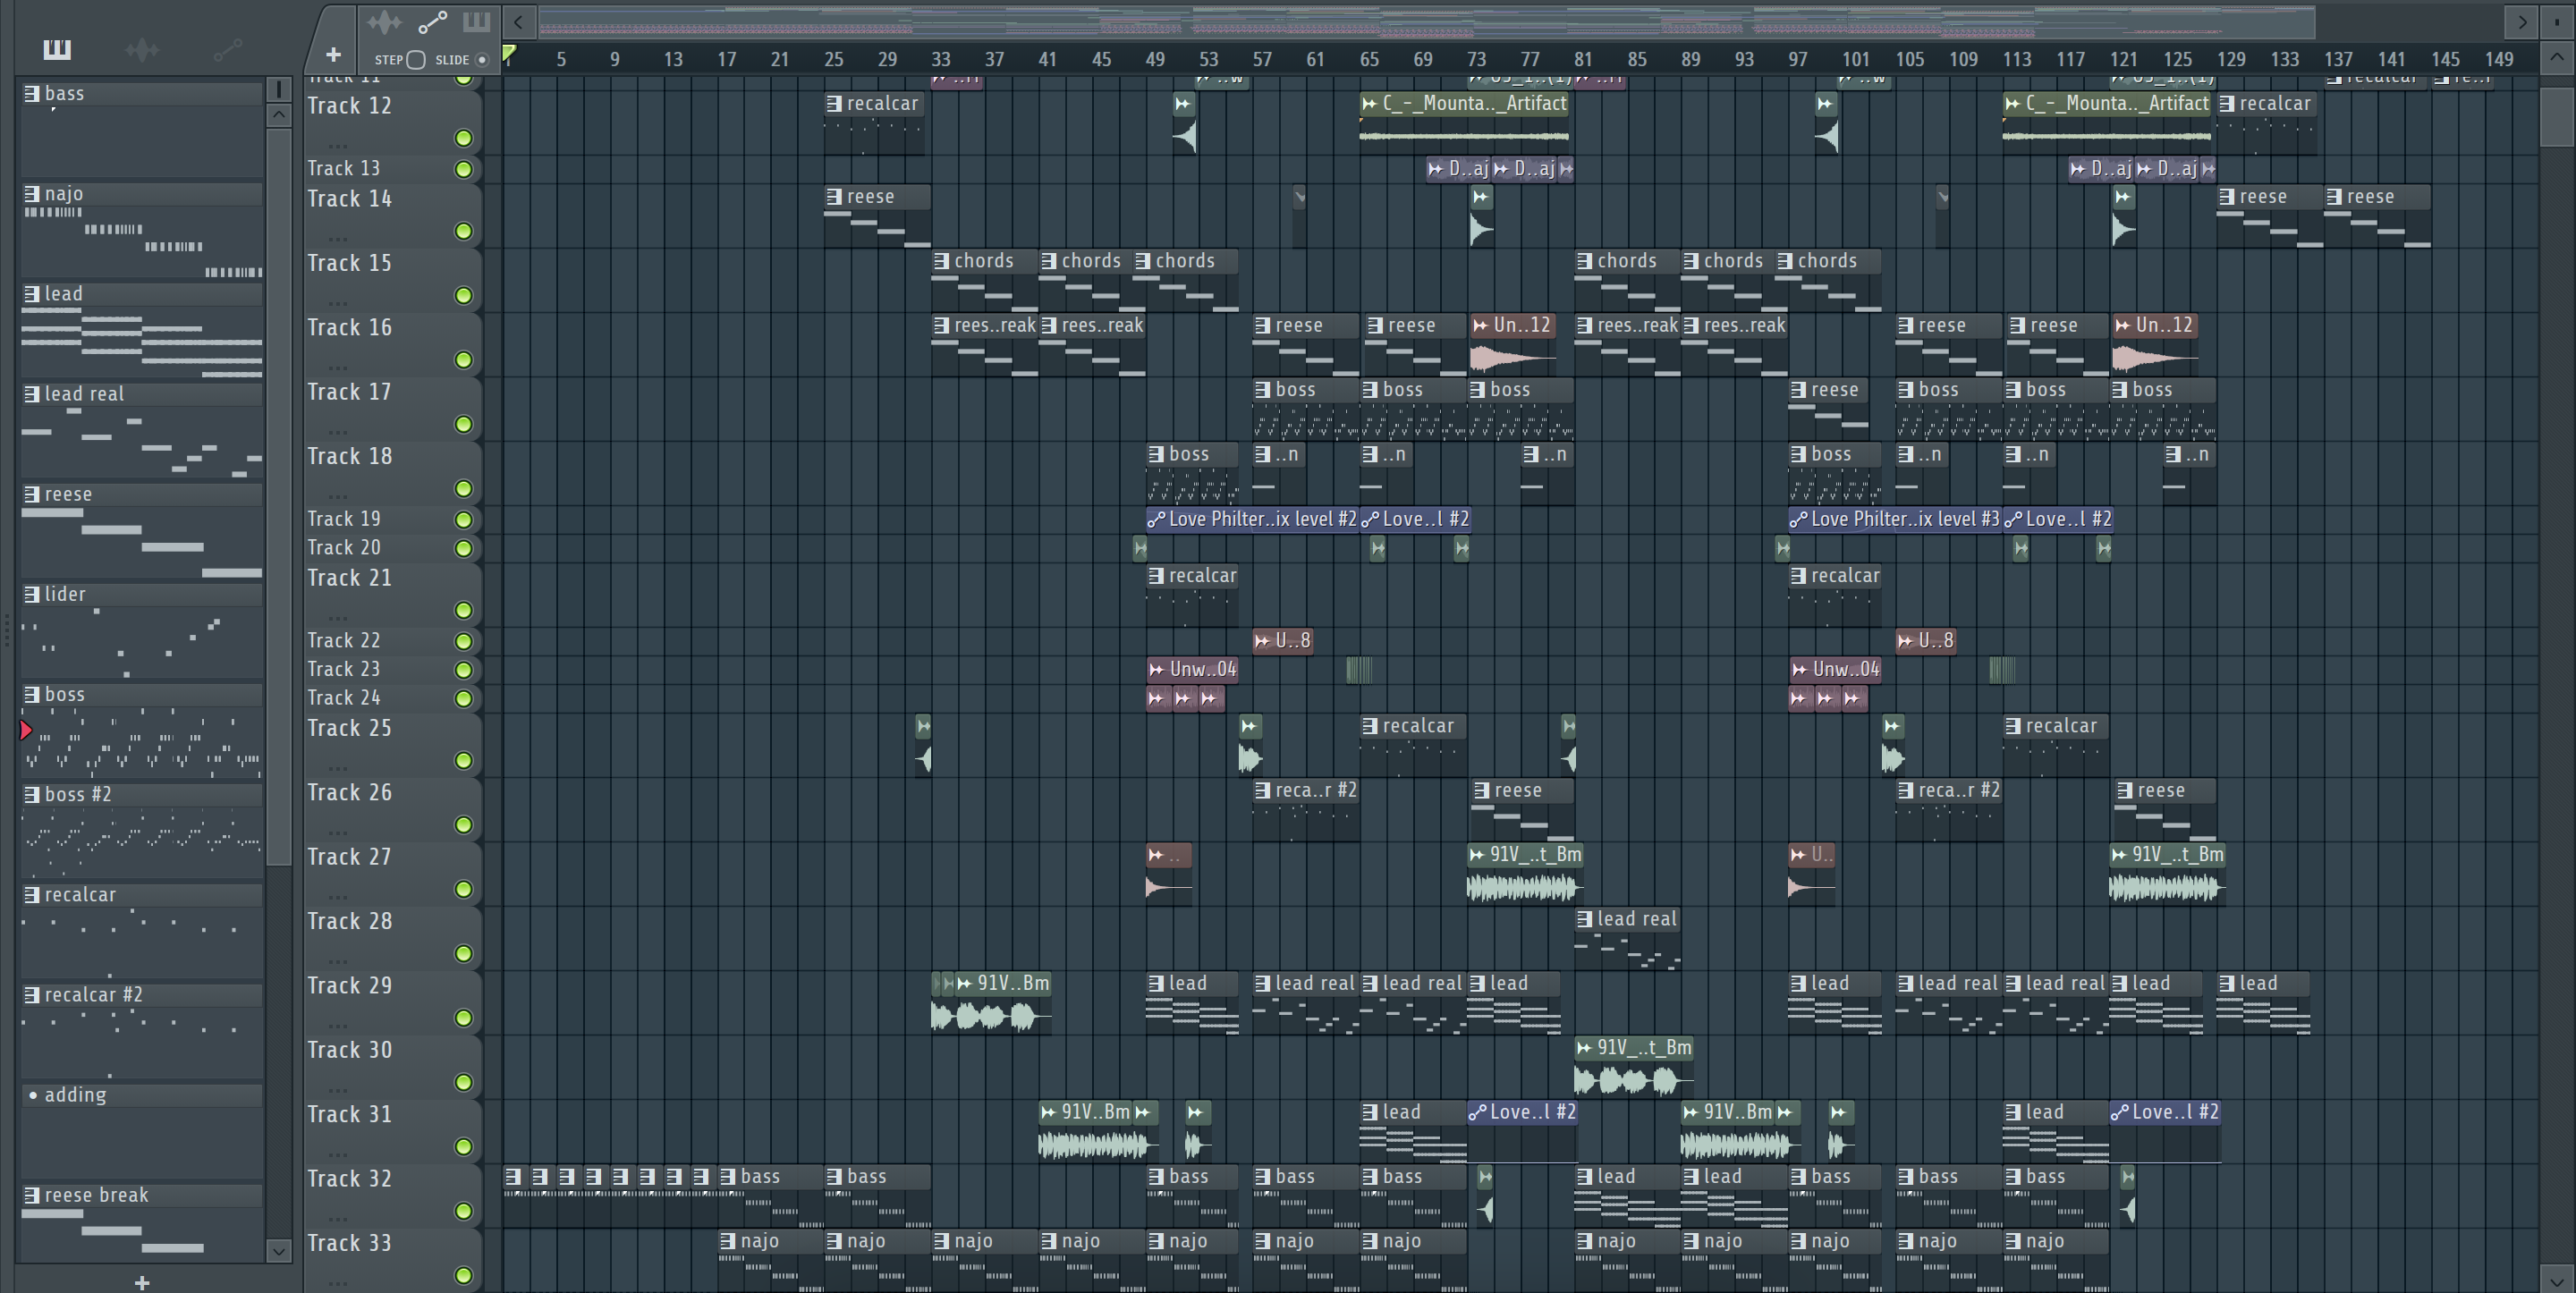Click the green song start marker at bar 1
Viewport: 2576px width, 1293px height.
pos(509,53)
